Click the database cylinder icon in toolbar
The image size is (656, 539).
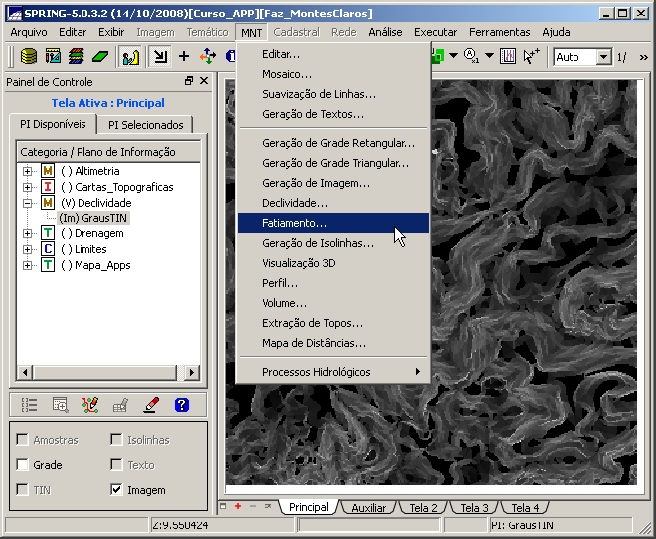tap(28, 57)
